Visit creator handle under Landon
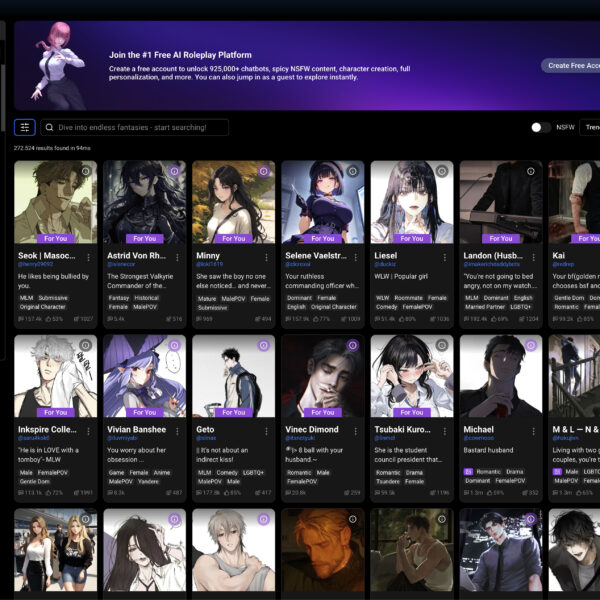This screenshot has width=600, height=600. click(492, 264)
